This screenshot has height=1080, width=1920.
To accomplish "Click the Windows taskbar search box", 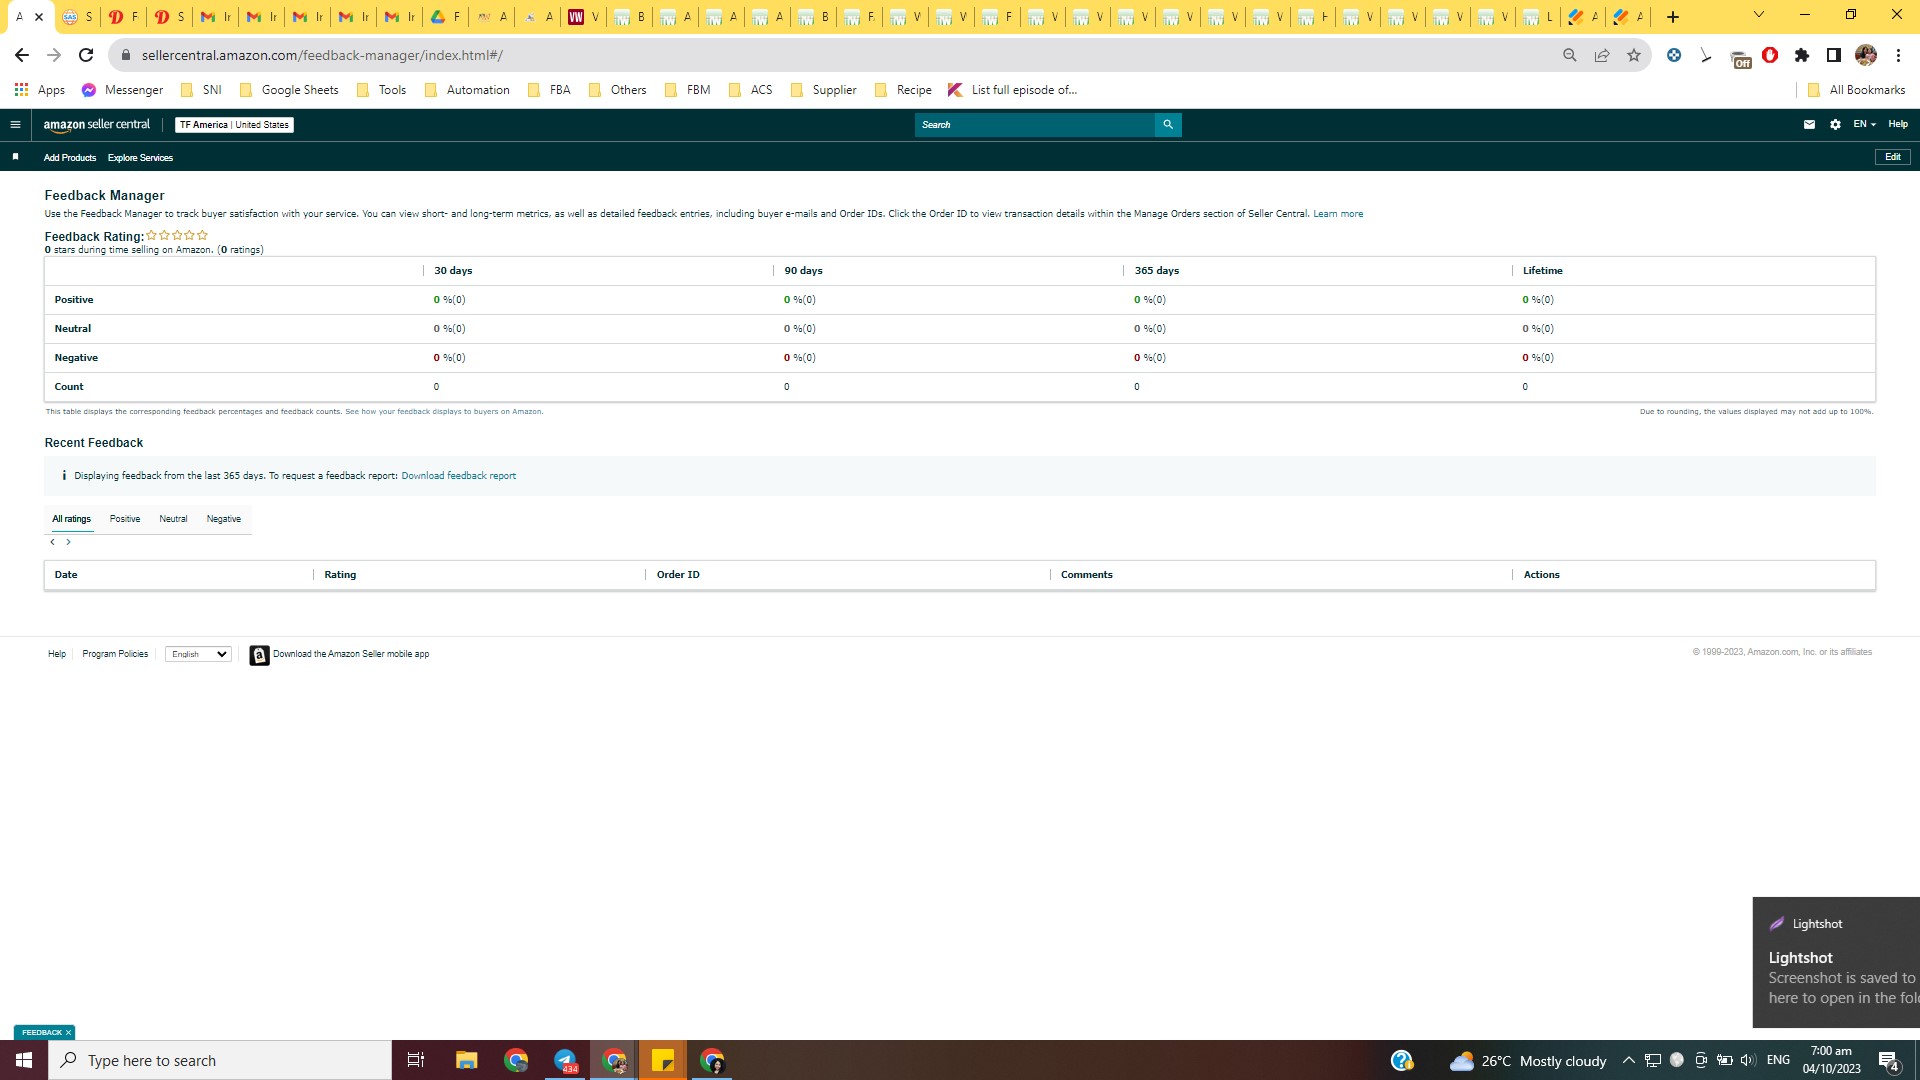I will (220, 1060).
